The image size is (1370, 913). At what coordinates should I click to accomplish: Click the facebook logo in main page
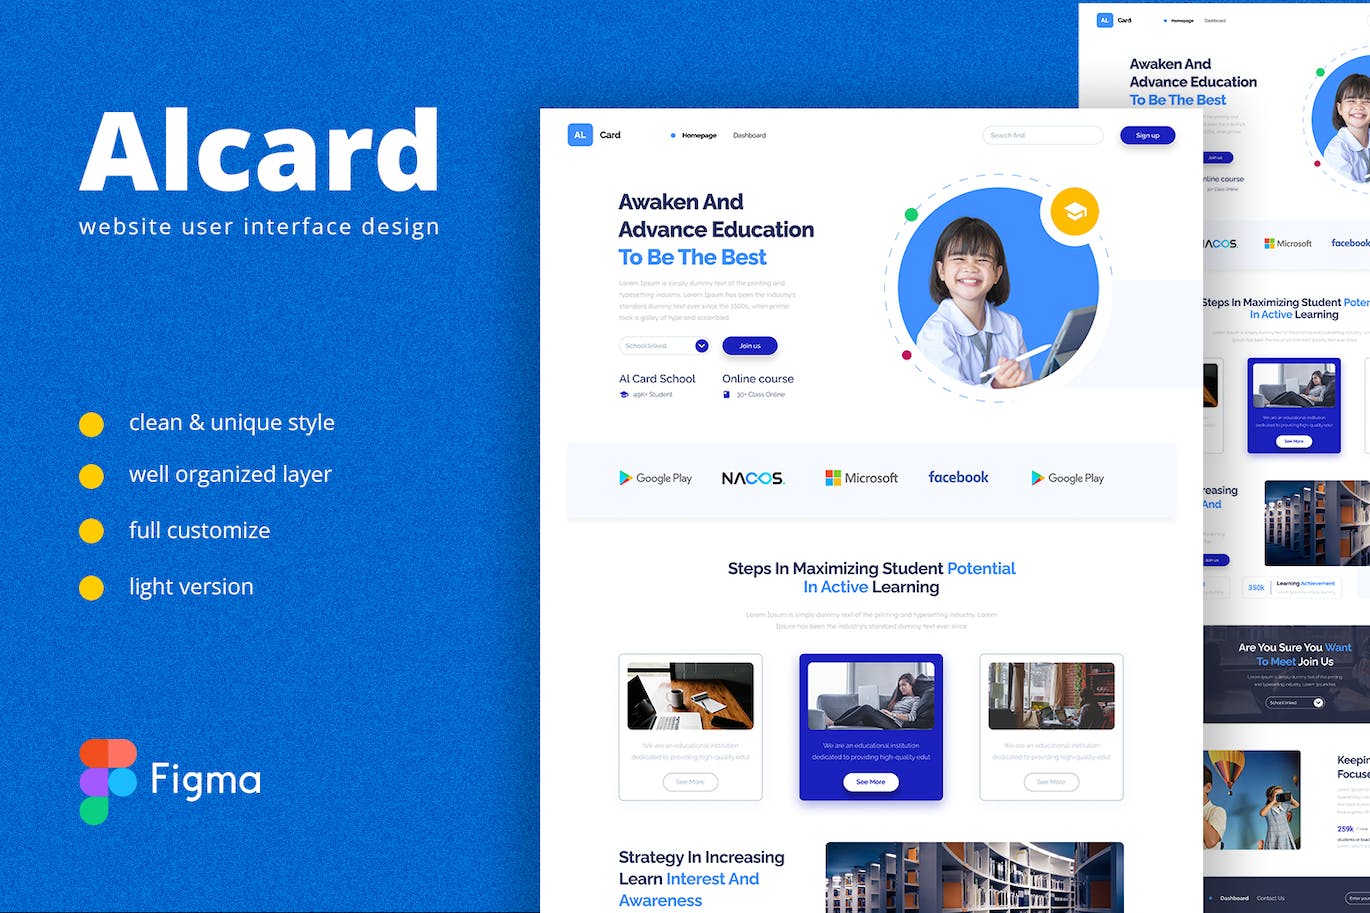coord(958,477)
